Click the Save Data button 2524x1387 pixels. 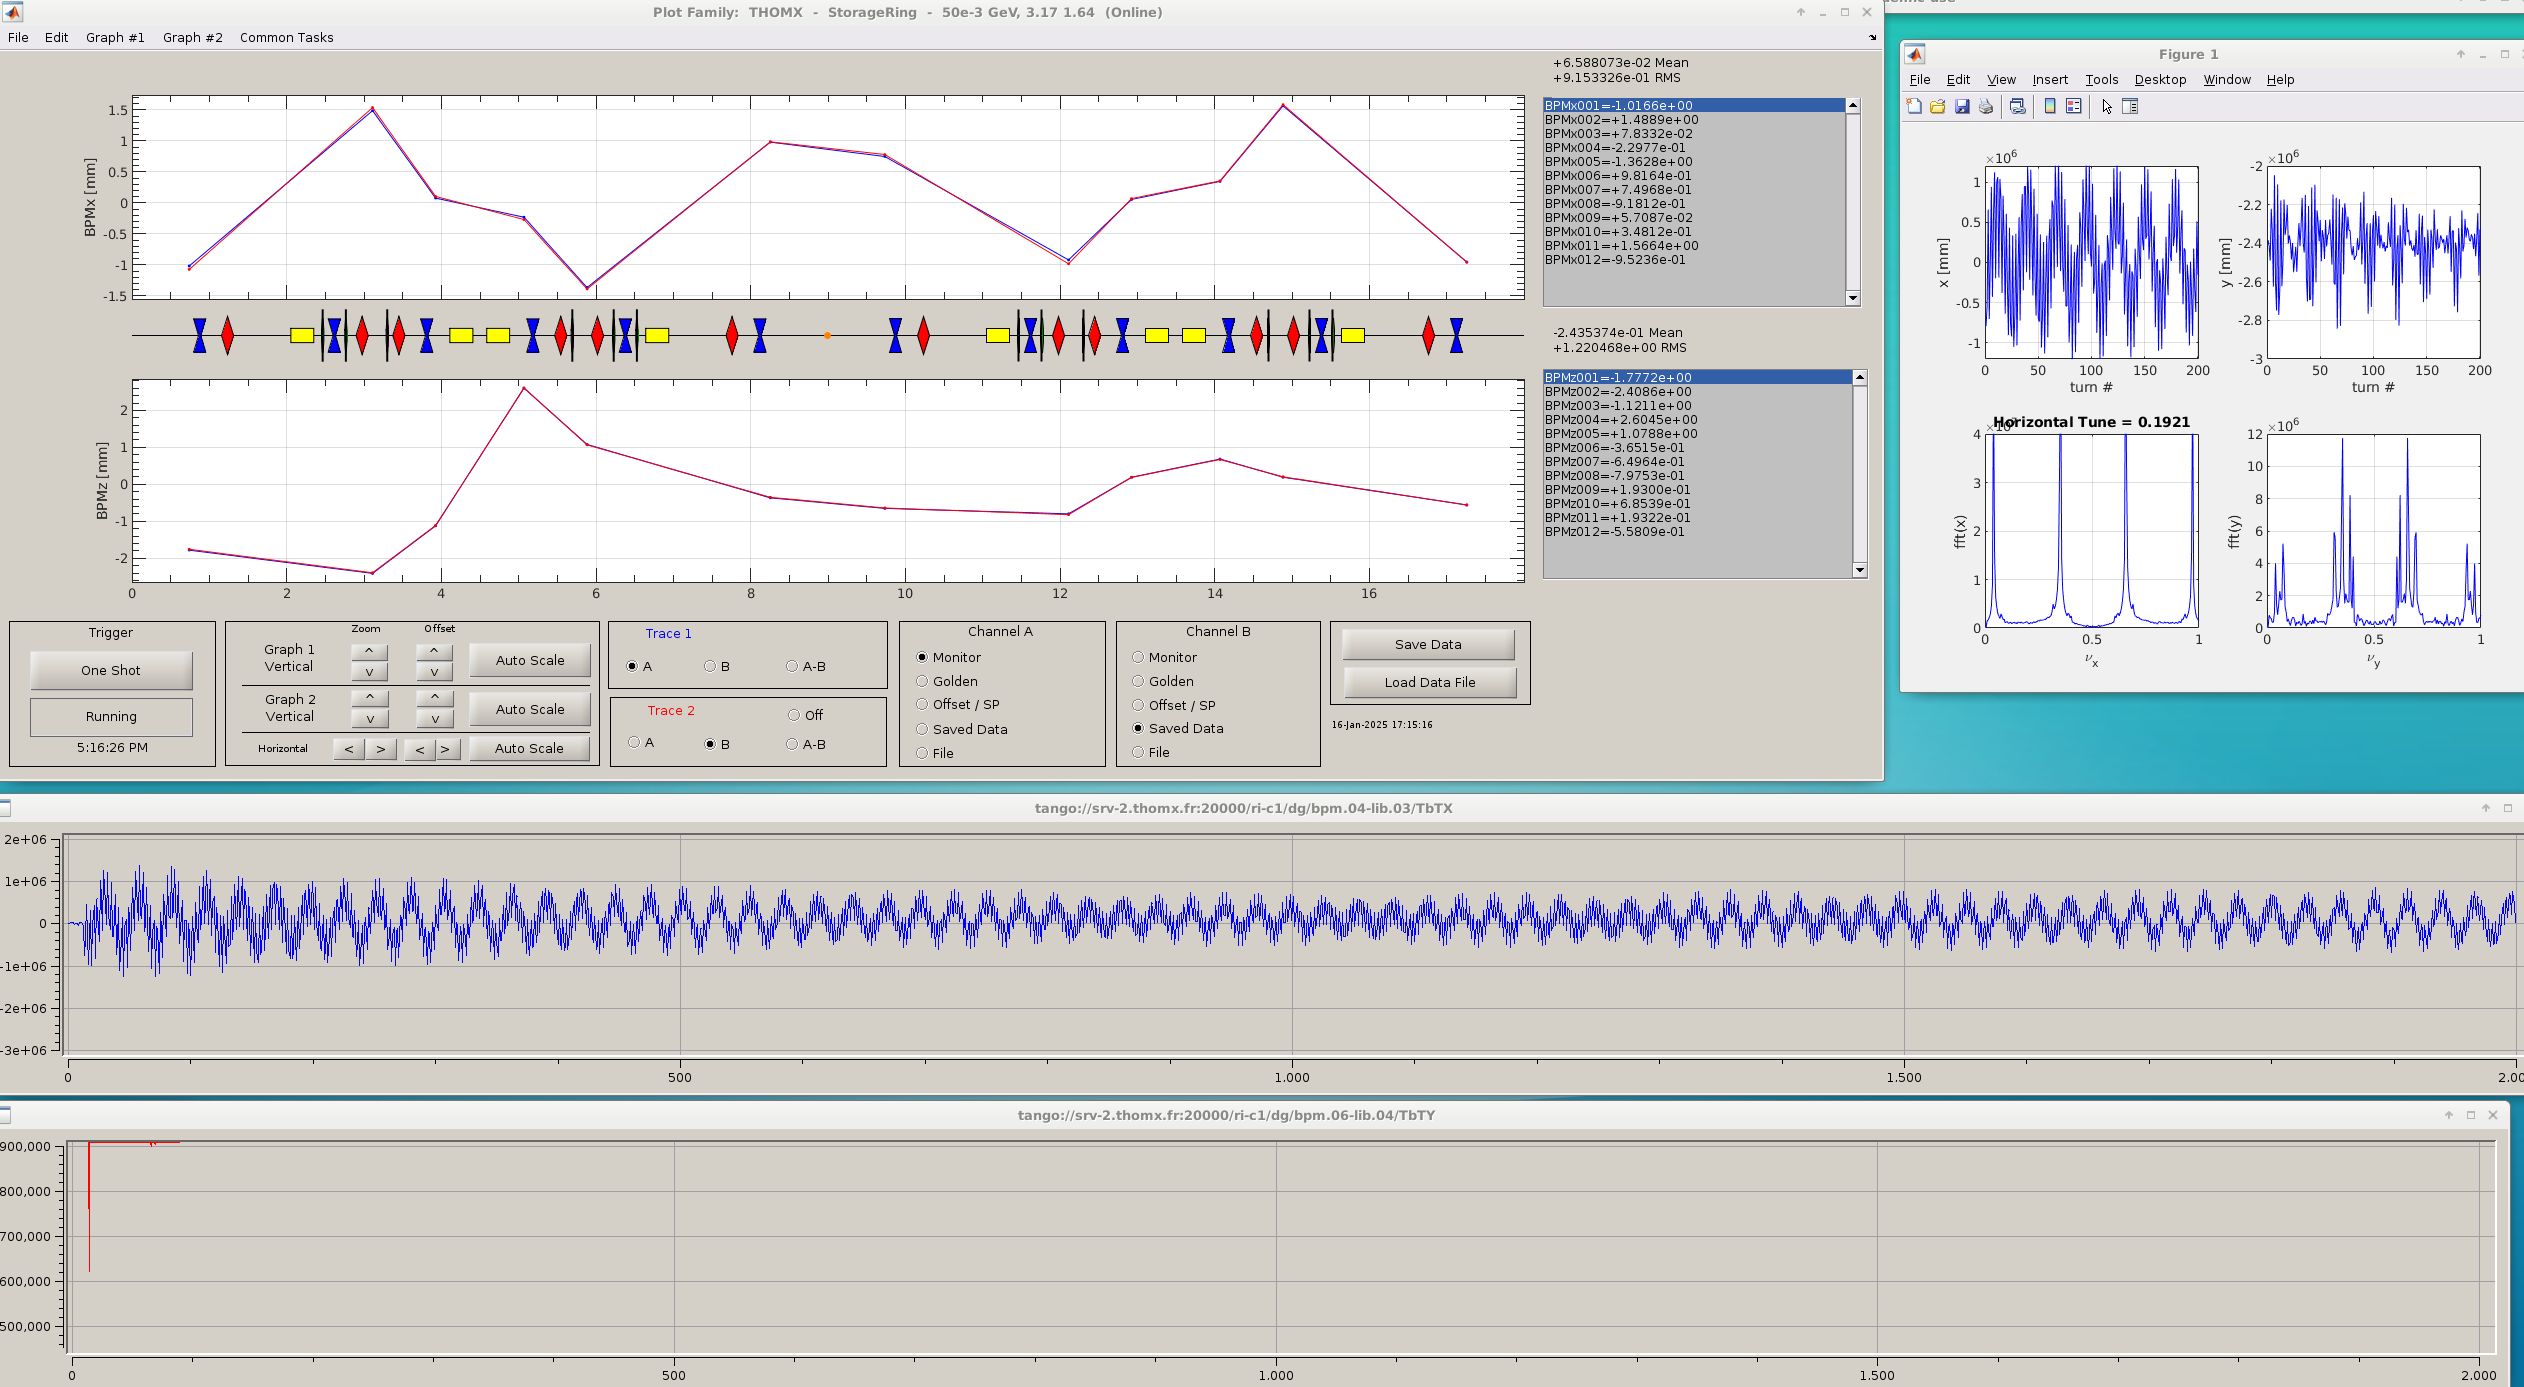[x=1428, y=645]
